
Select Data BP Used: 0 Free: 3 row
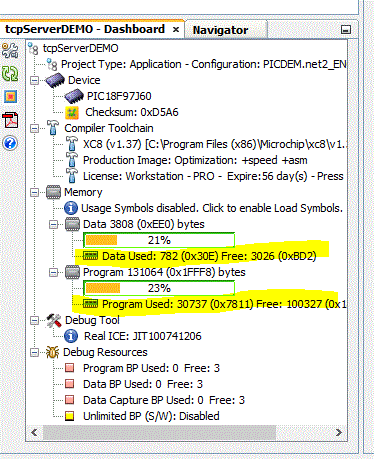tap(143, 384)
